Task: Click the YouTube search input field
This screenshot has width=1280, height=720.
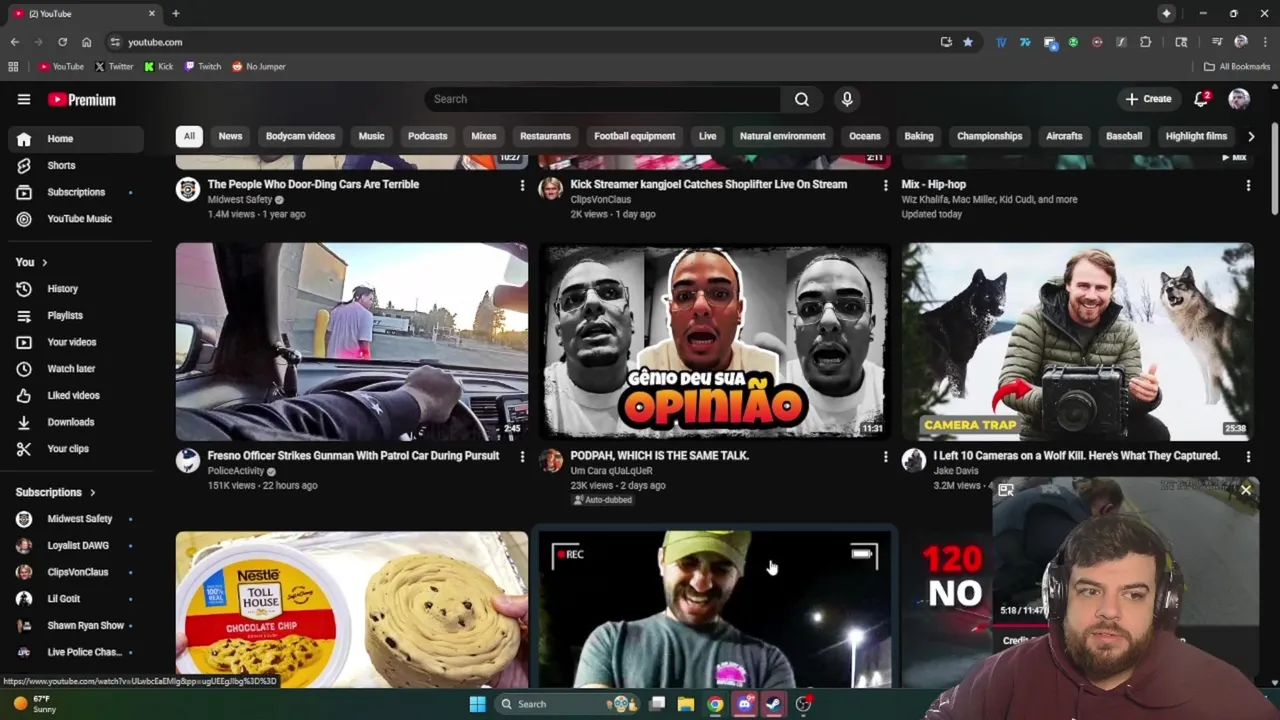Action: coord(603,99)
